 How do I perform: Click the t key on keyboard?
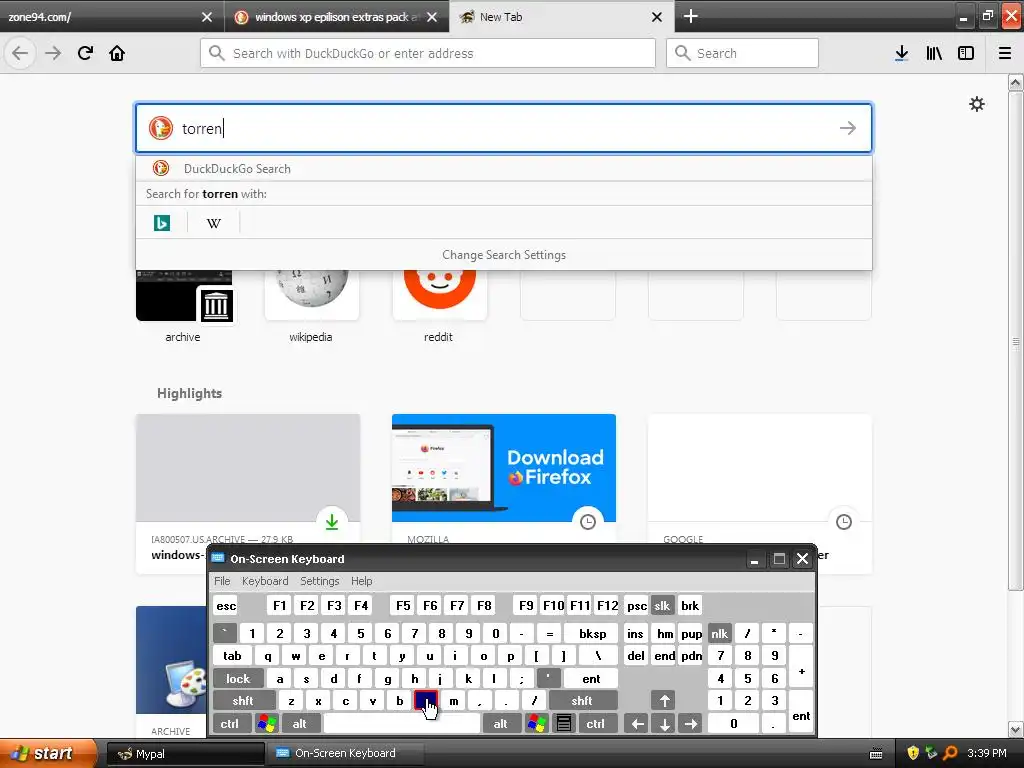[374, 656]
